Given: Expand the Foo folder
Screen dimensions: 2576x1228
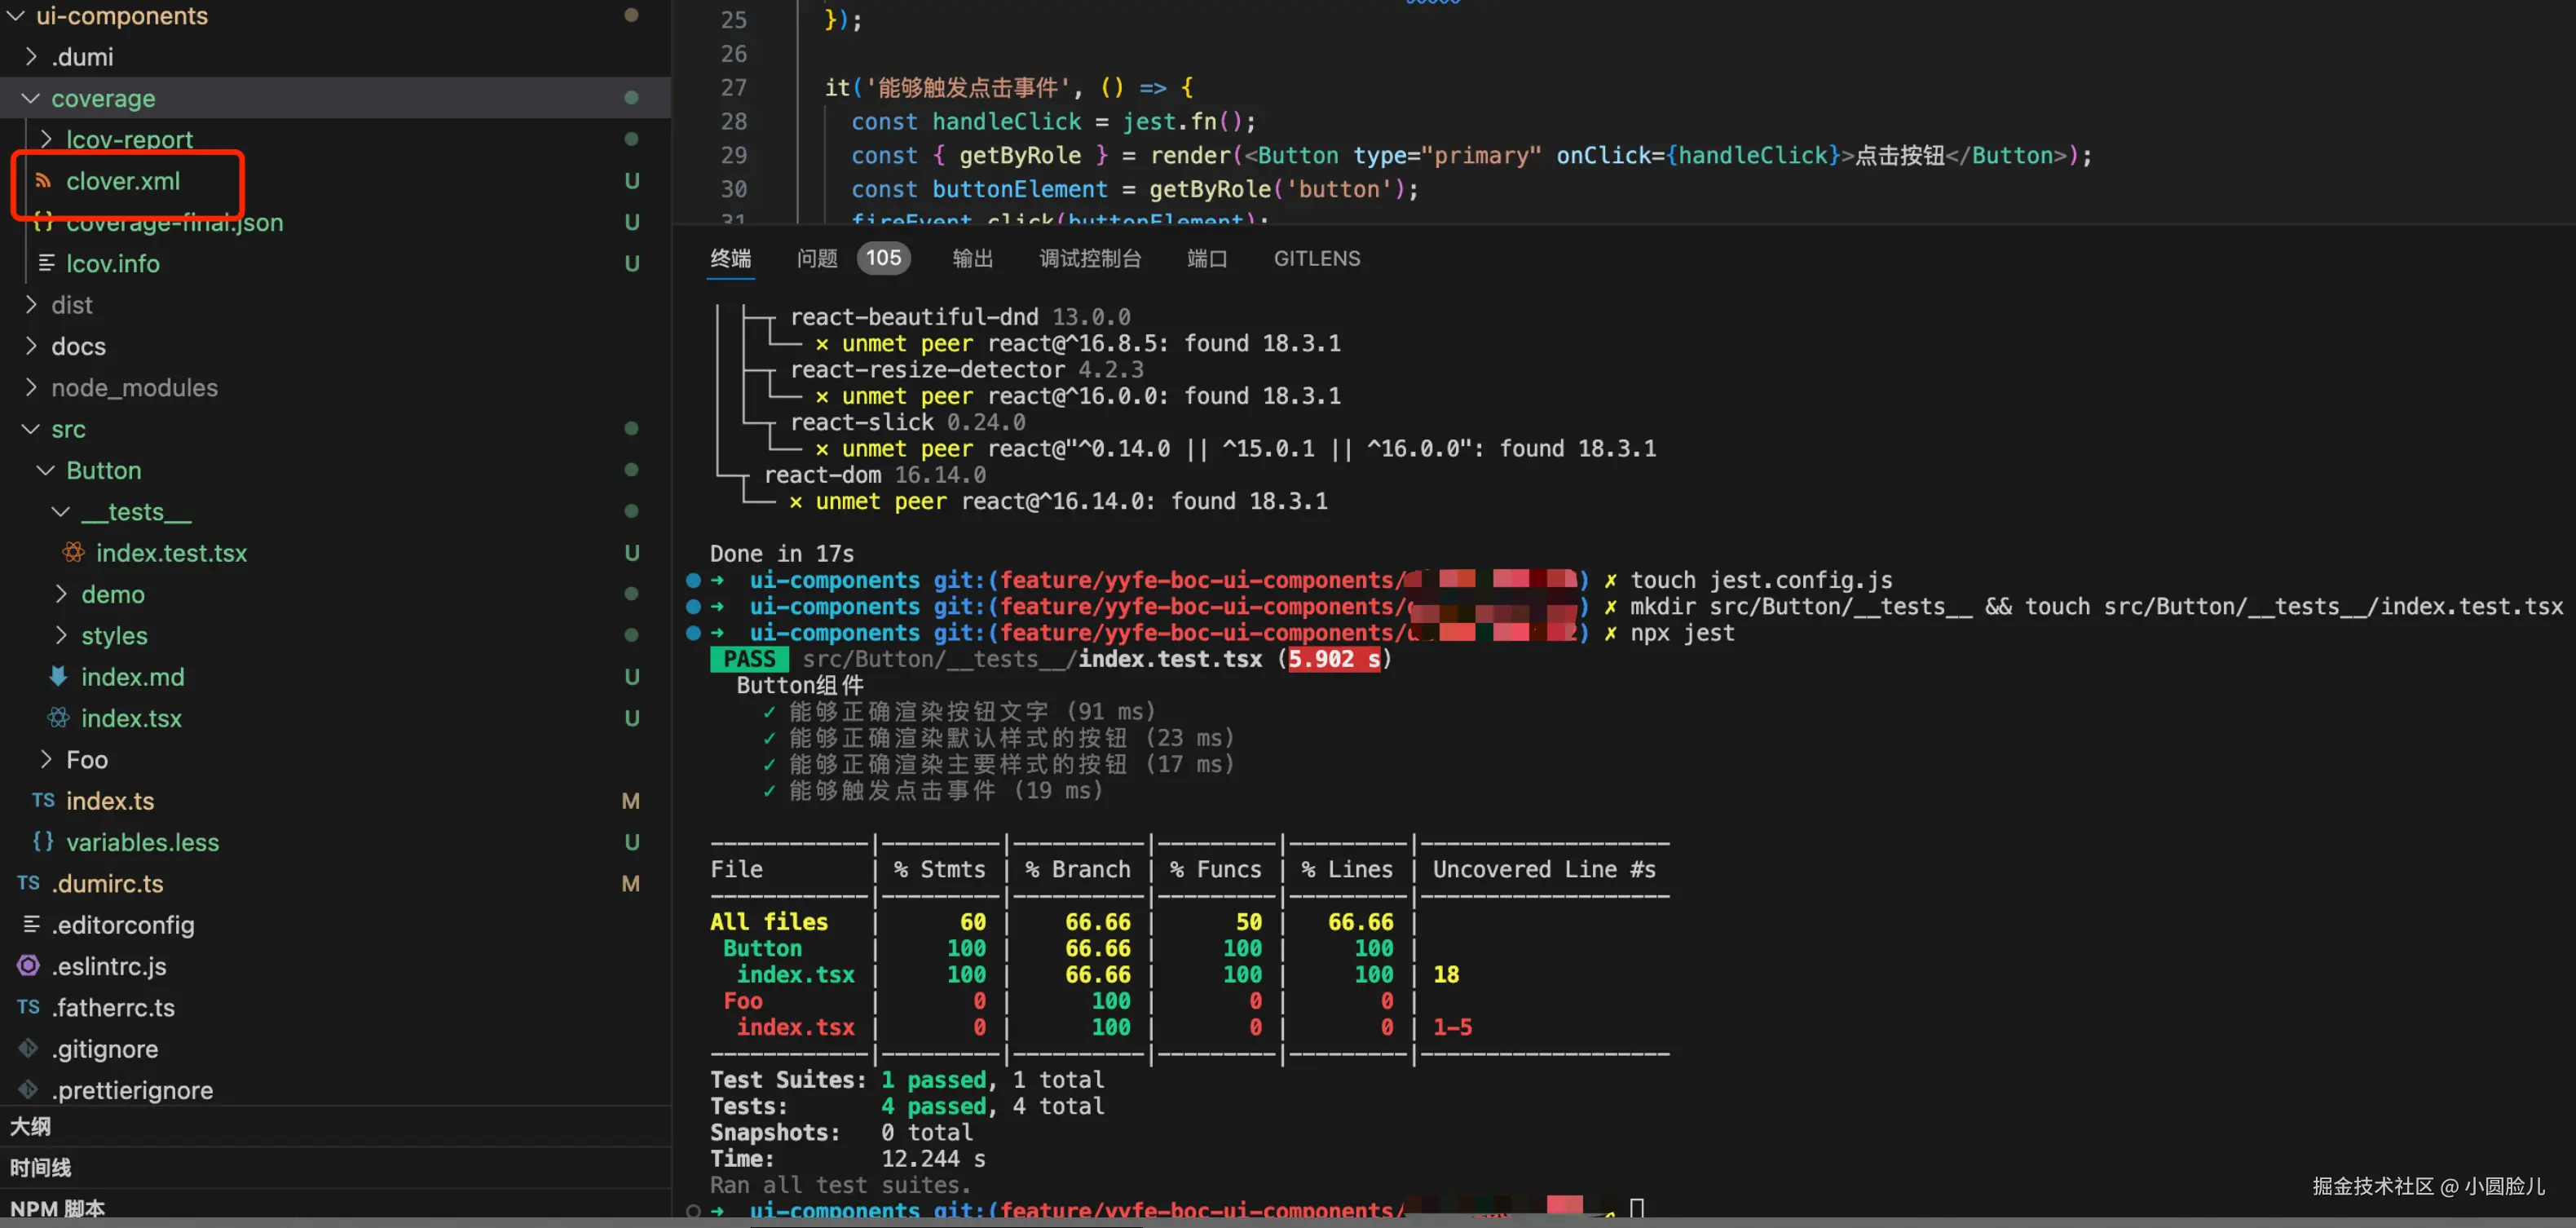Looking at the screenshot, I should tap(45, 759).
